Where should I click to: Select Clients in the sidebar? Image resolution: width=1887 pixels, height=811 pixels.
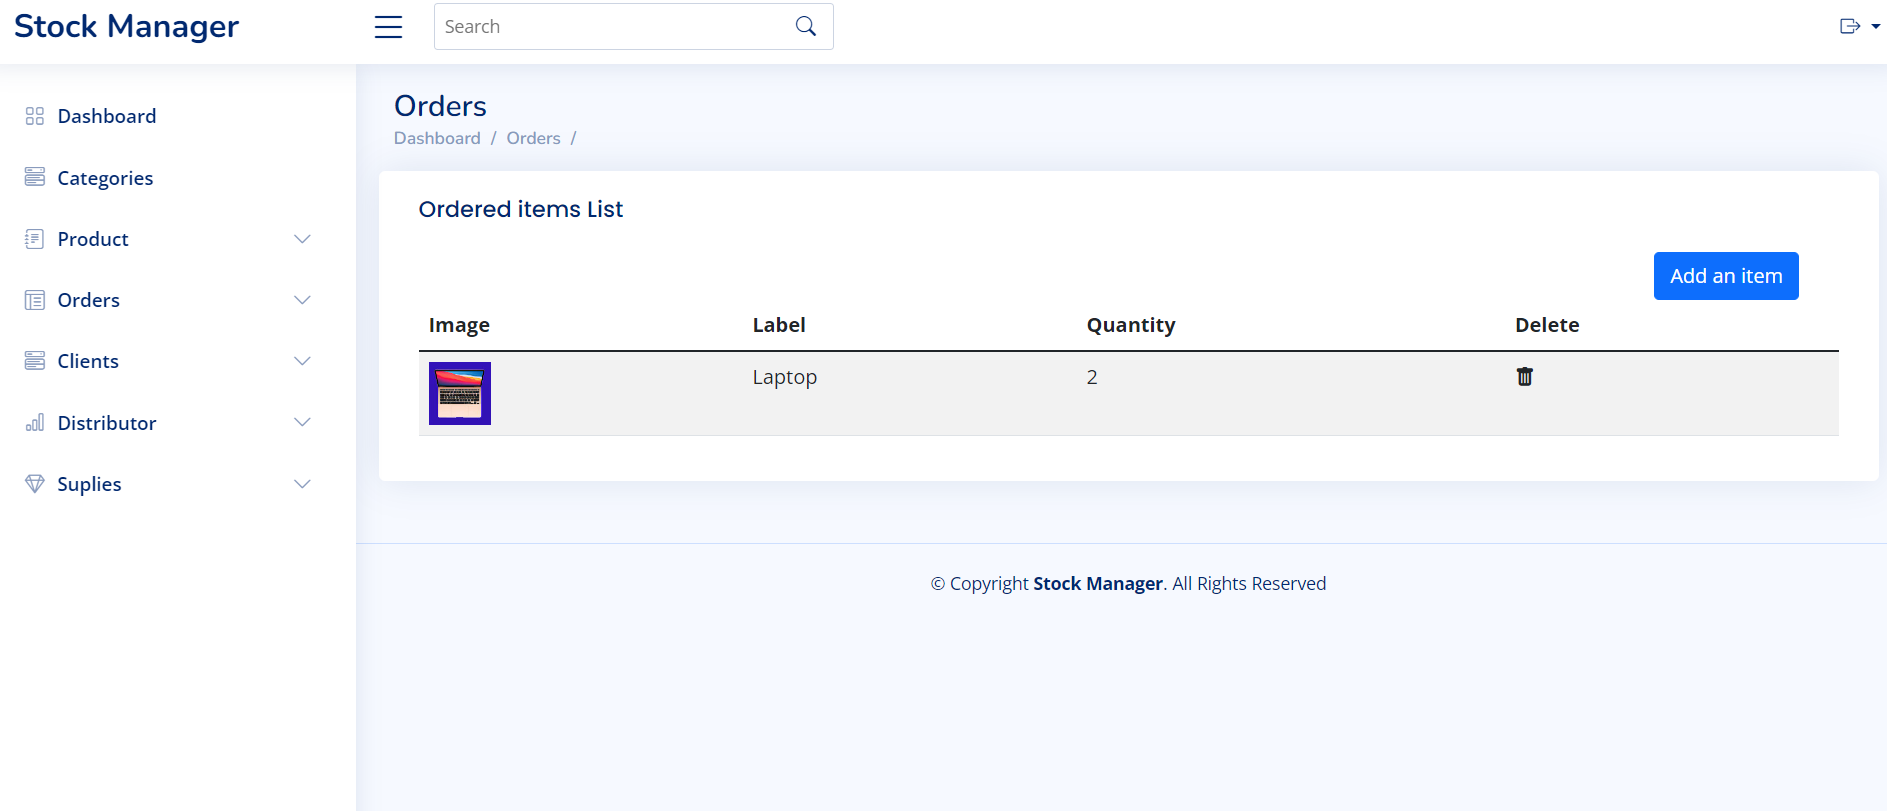(x=88, y=361)
